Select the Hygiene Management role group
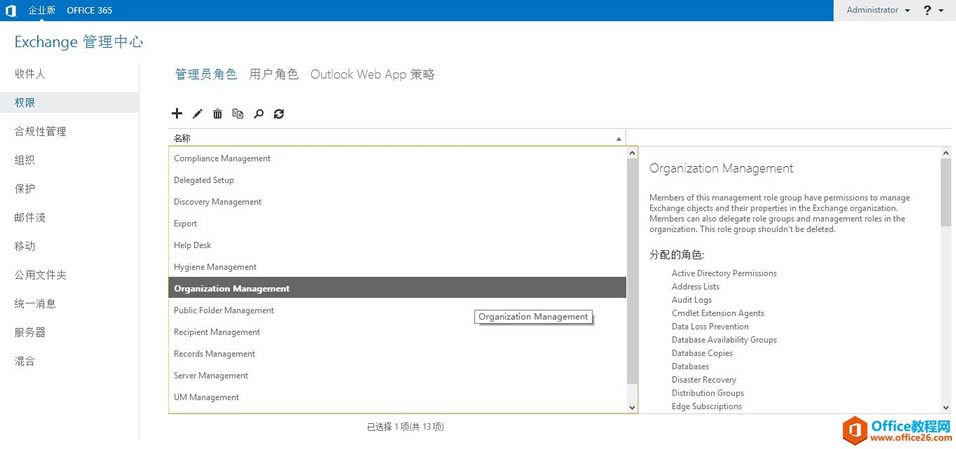 [x=398, y=267]
